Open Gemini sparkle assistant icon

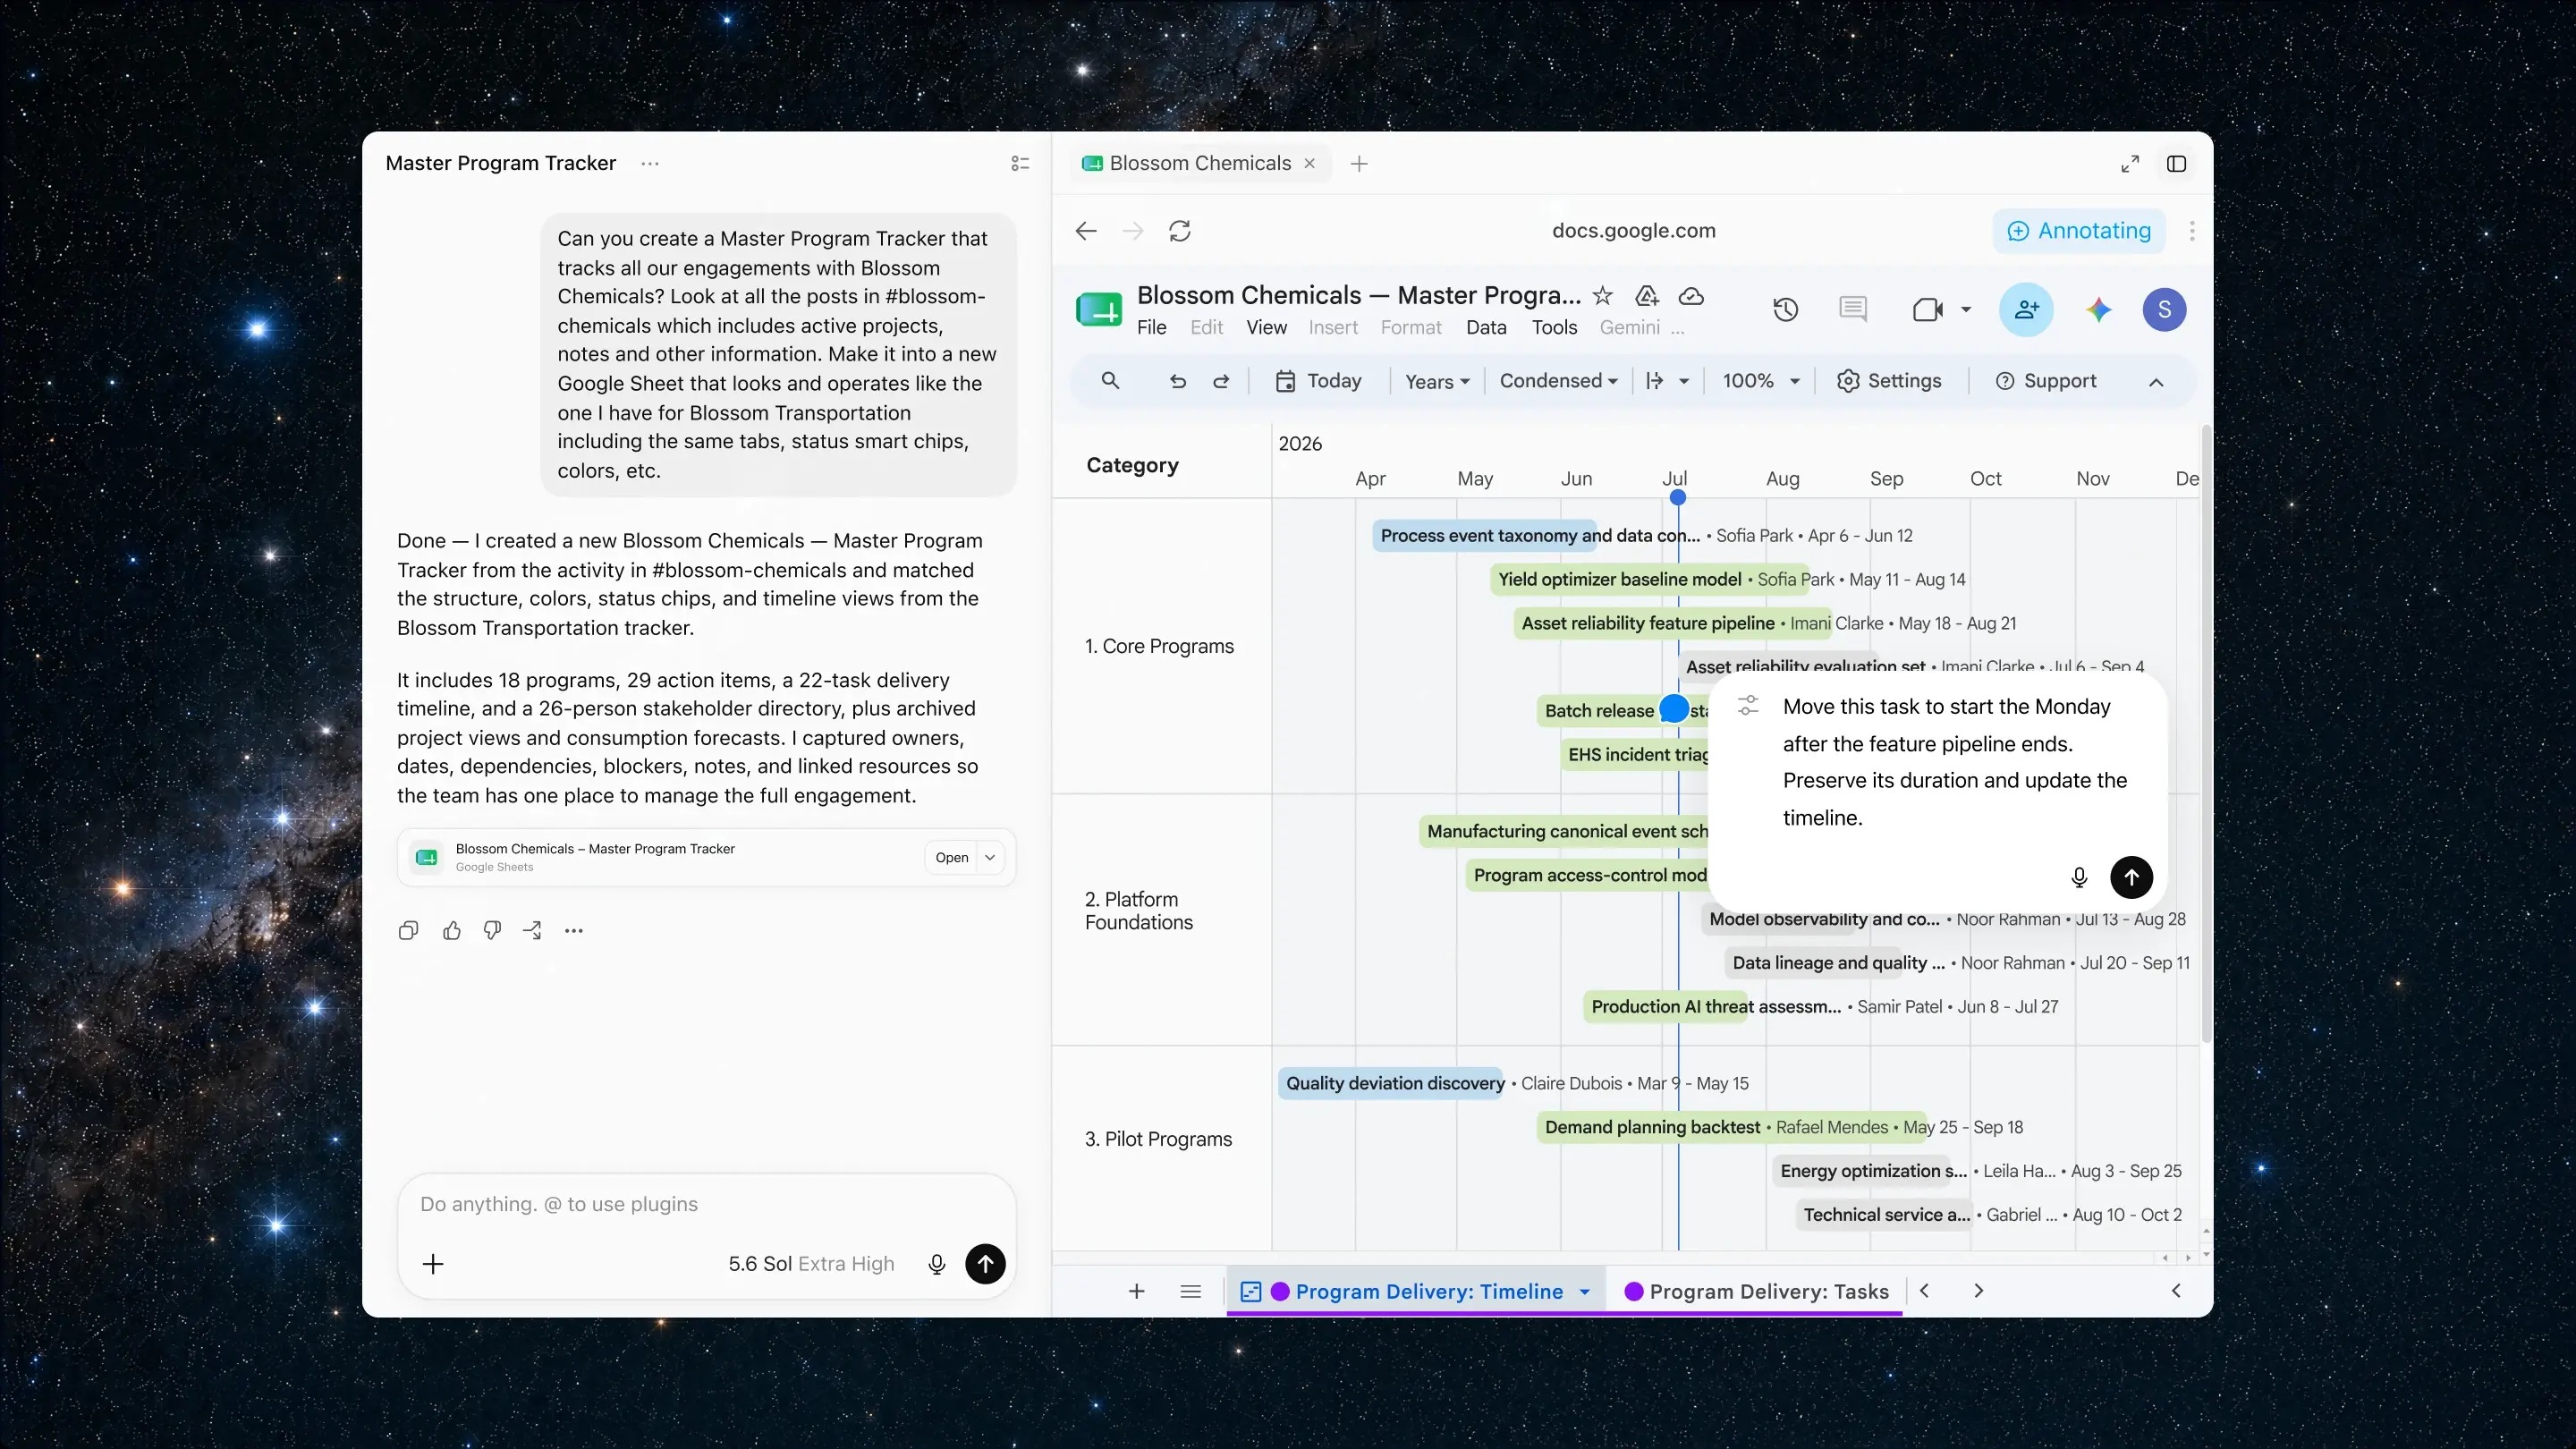(x=2099, y=309)
